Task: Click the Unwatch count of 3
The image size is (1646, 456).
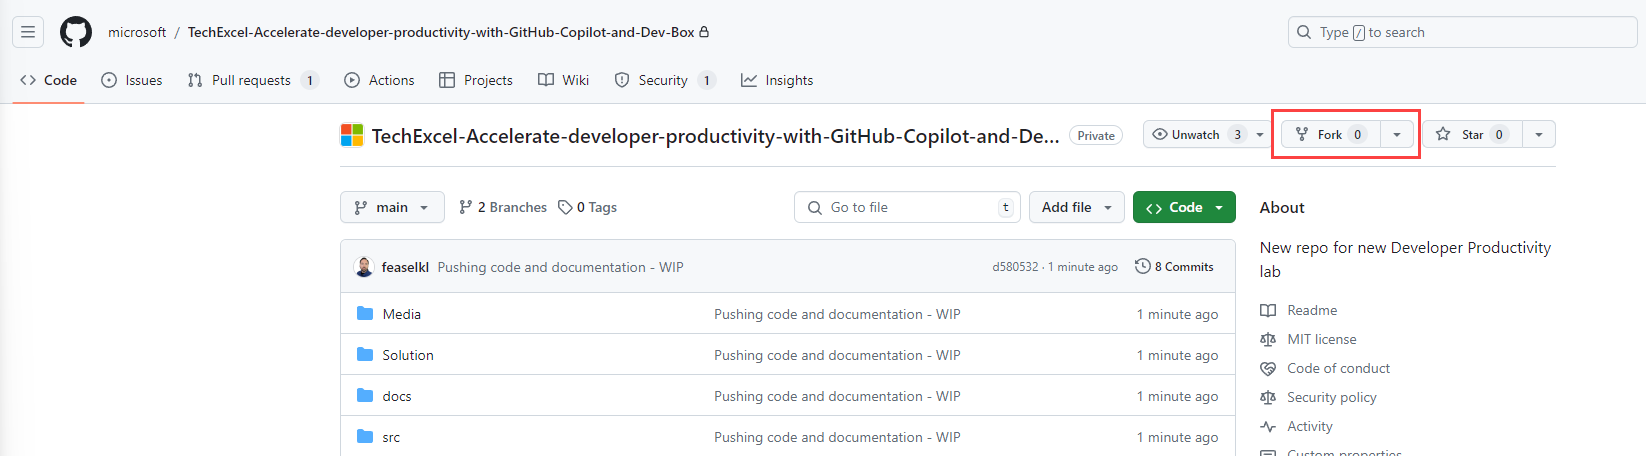Action: [1237, 134]
